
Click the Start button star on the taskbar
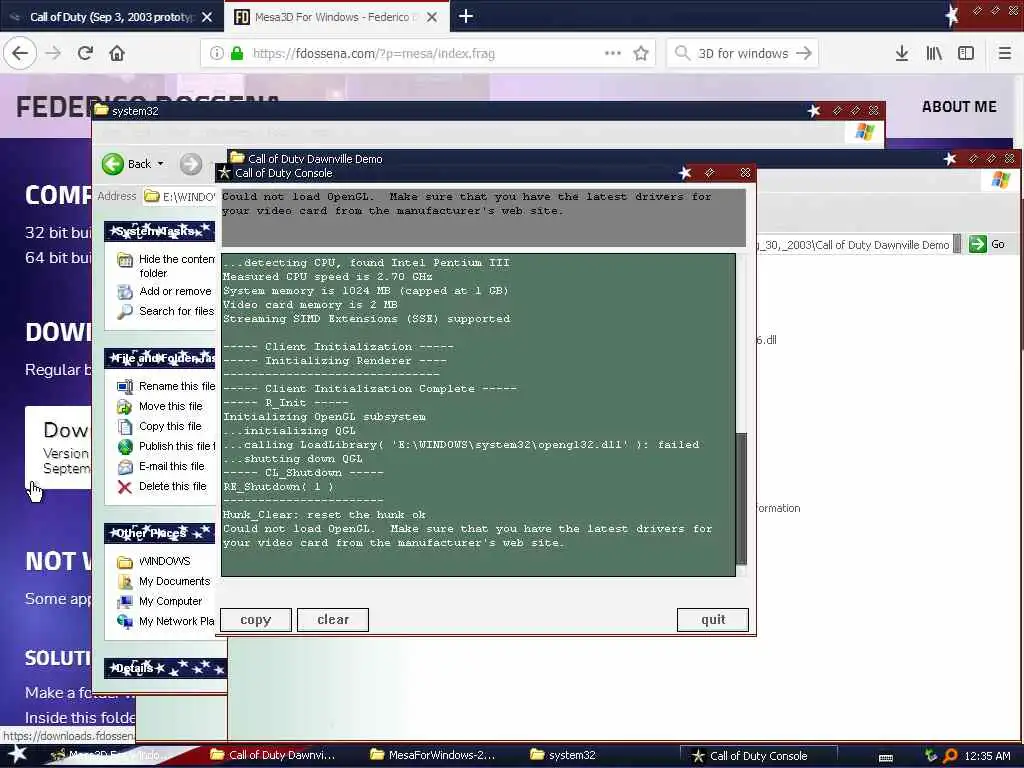pyautogui.click(x=17, y=754)
